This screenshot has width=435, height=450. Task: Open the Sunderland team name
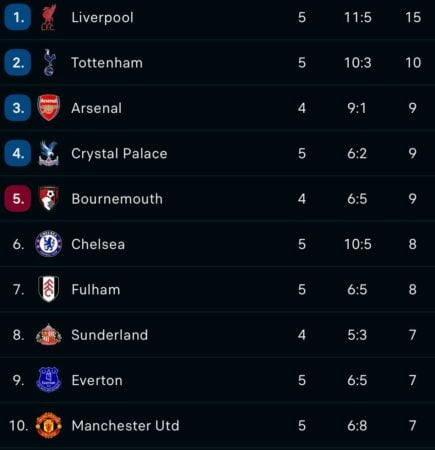[110, 335]
